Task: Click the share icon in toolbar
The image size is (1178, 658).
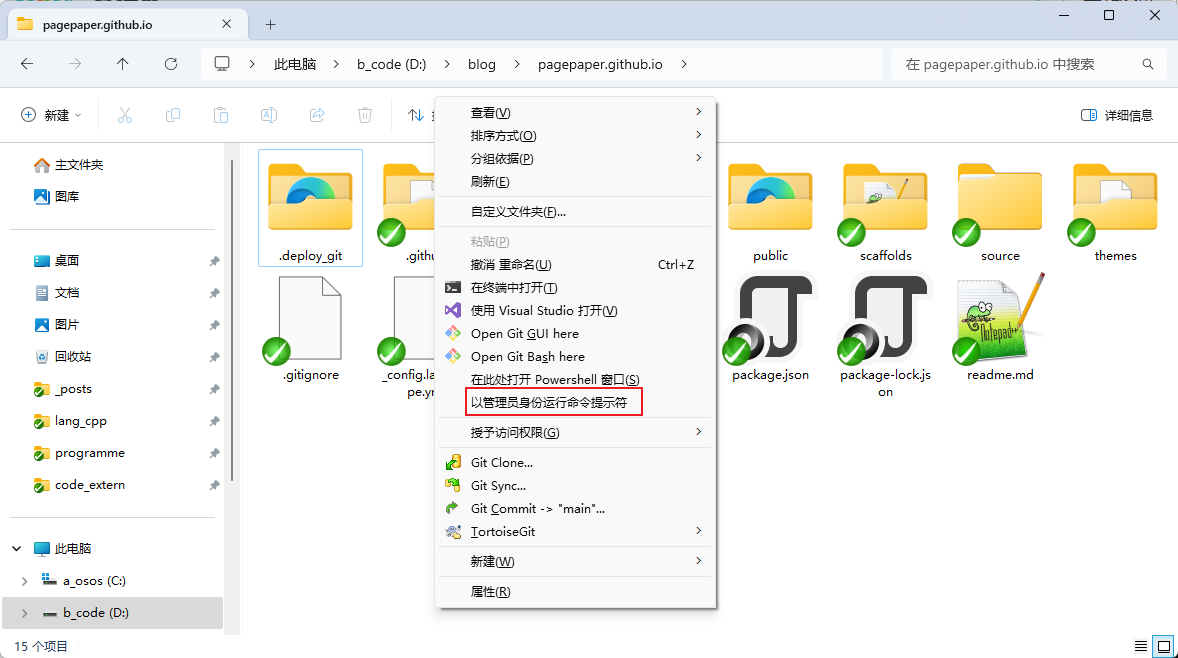Action: pyautogui.click(x=317, y=115)
